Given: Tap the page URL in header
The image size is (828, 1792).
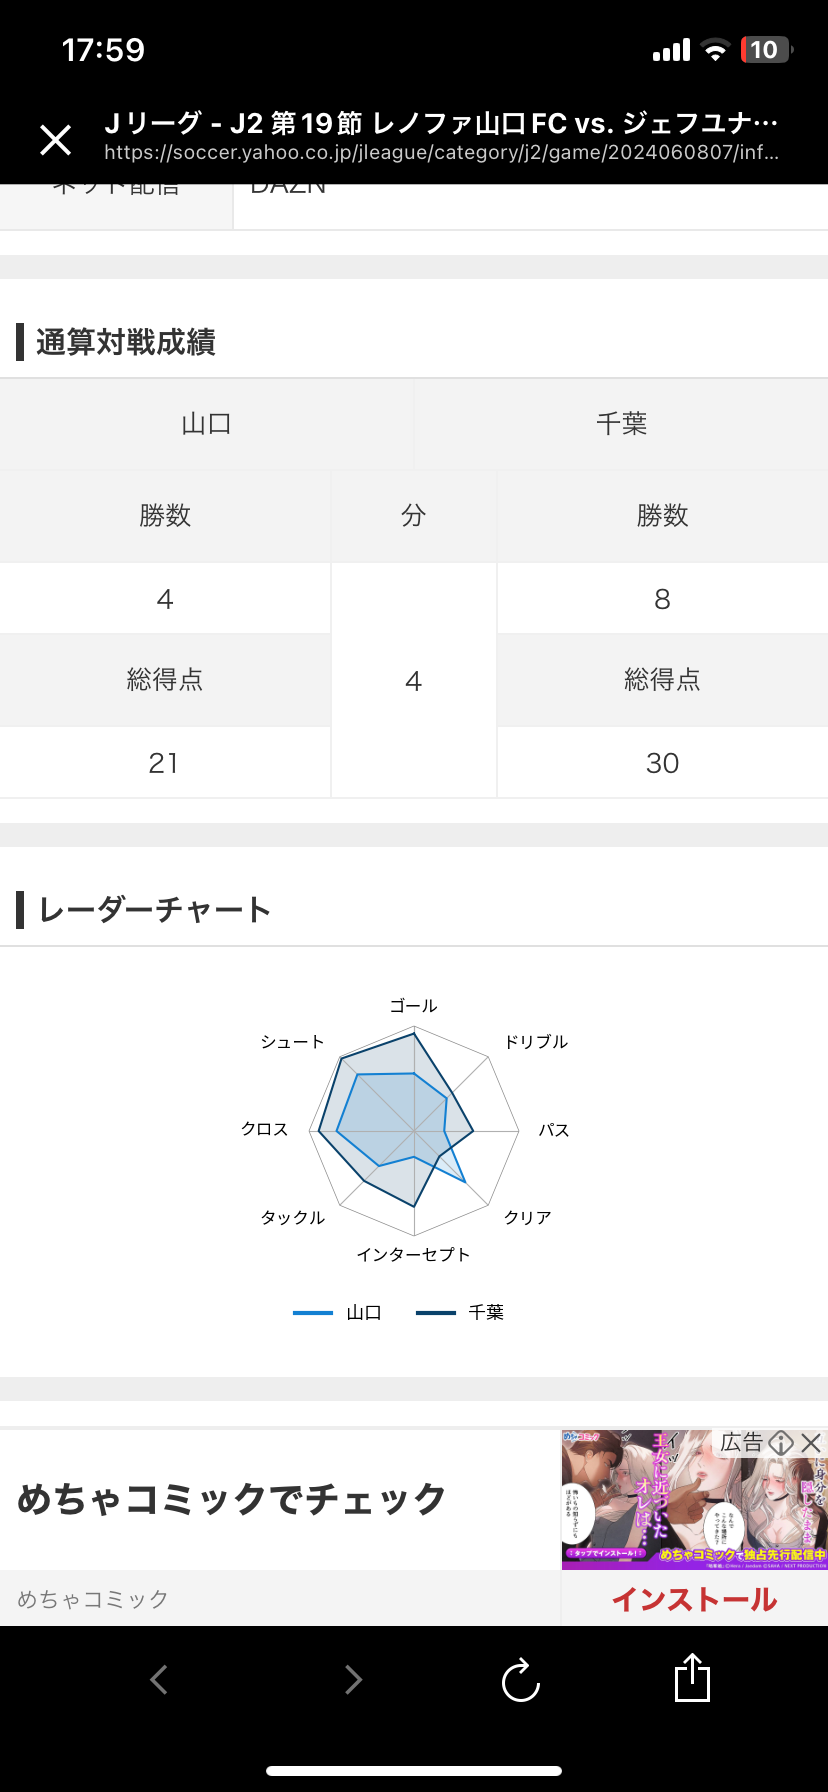Looking at the screenshot, I should [x=441, y=153].
